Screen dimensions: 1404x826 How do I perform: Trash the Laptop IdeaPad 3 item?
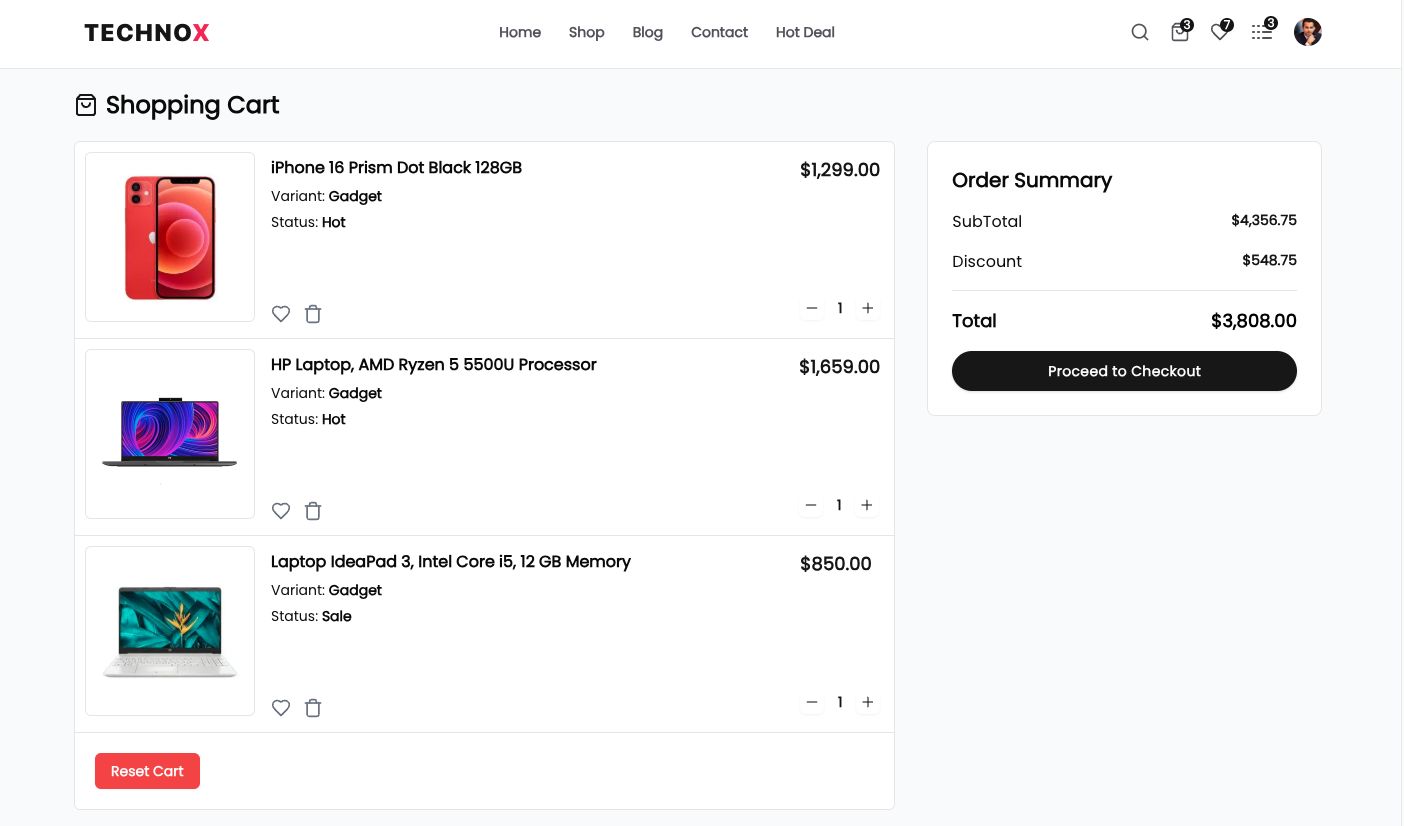click(x=313, y=708)
